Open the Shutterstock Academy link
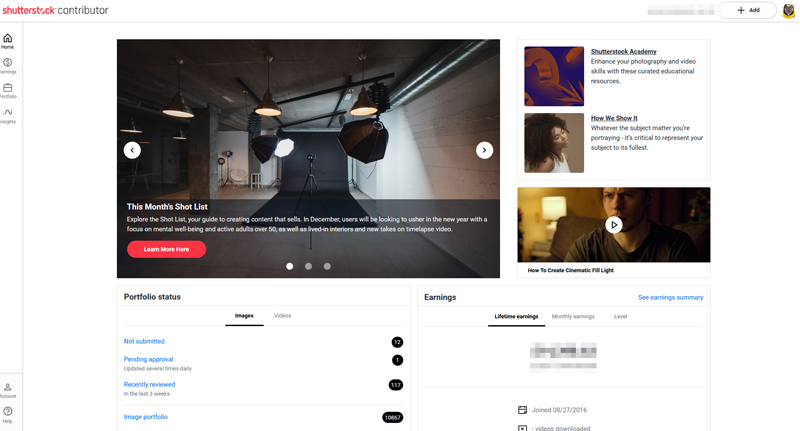Image resolution: width=800 pixels, height=431 pixels. (x=623, y=52)
